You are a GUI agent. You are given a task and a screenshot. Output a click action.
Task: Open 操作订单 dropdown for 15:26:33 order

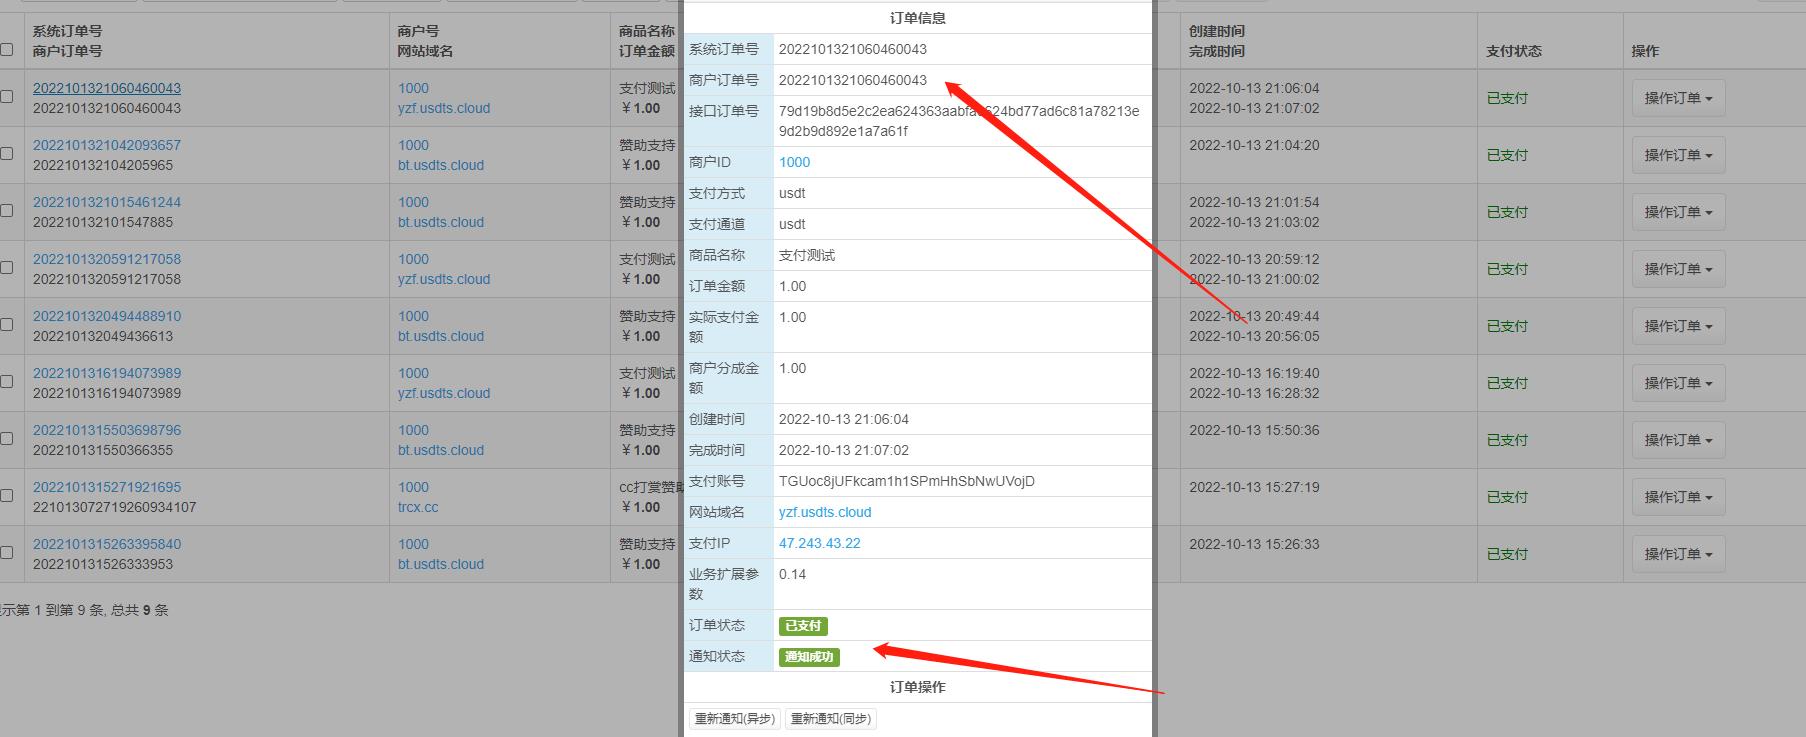click(1678, 554)
